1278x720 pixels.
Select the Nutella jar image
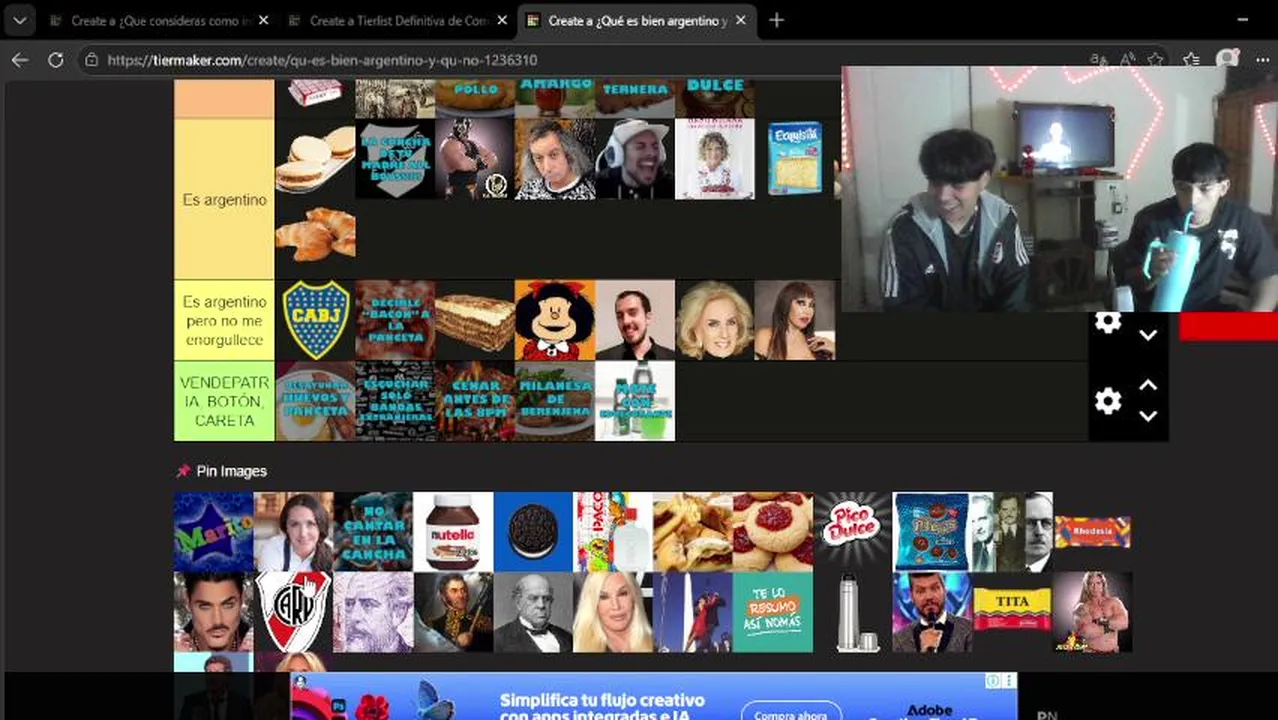coord(453,532)
